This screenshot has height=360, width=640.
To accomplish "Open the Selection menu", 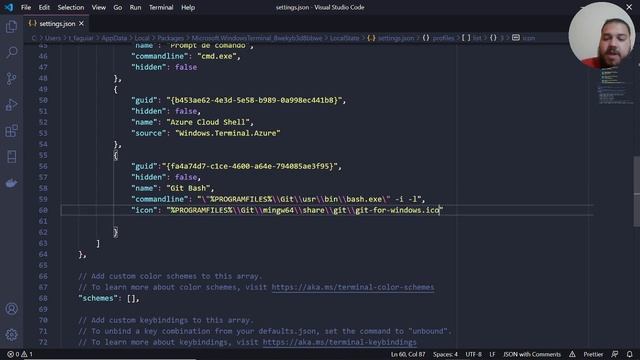I will click(71, 7).
